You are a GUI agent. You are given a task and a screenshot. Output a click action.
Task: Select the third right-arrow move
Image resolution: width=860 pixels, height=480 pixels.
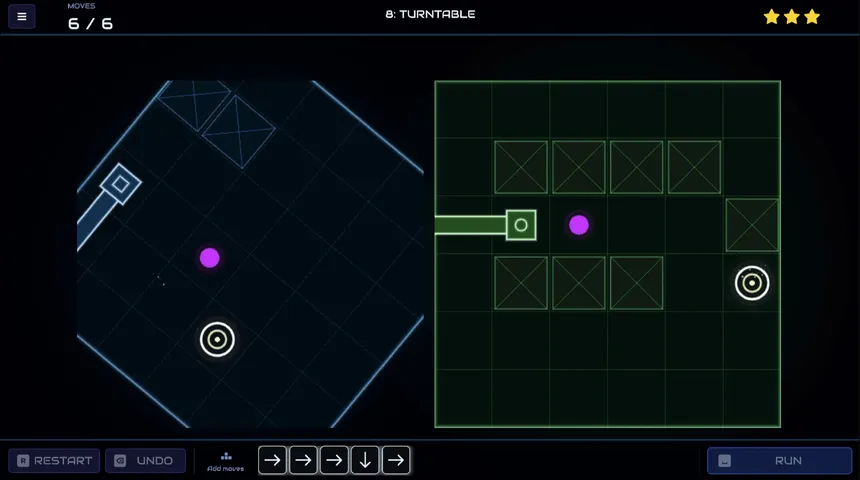334,460
